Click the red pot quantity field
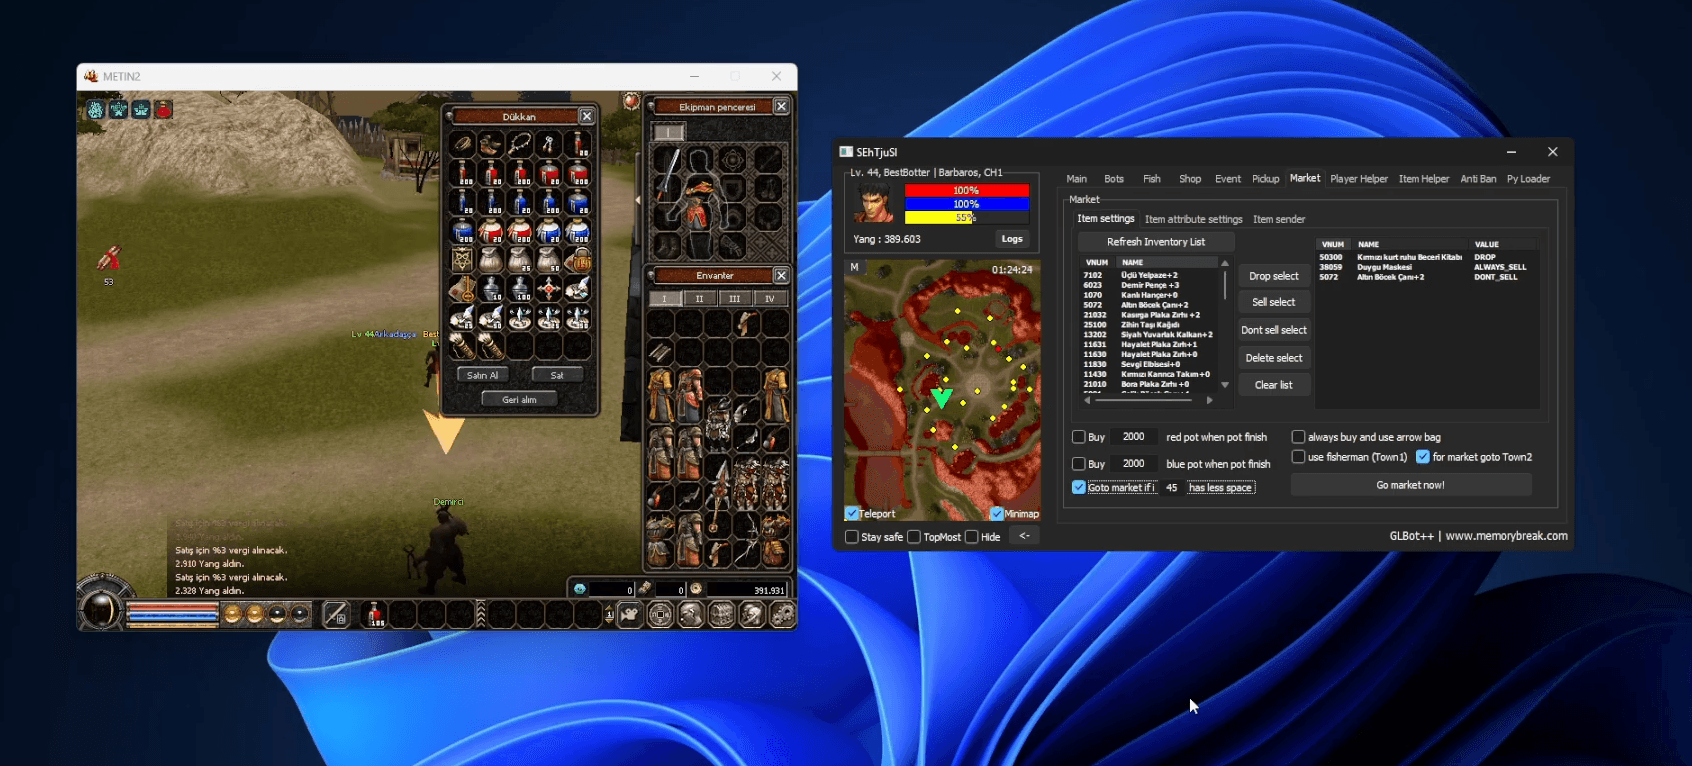Viewport: 1692px width, 766px height. pos(1133,437)
